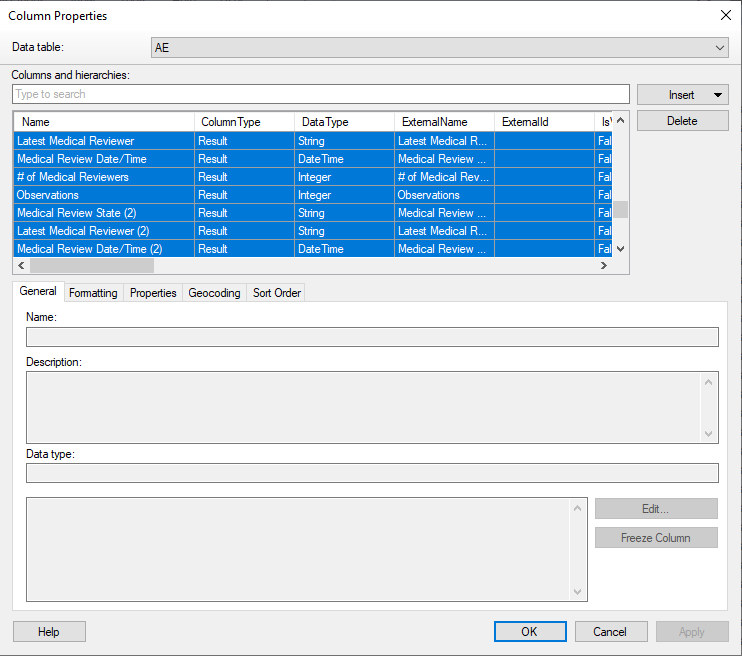Click the vertical scrollbar thumb in column list

click(x=621, y=209)
